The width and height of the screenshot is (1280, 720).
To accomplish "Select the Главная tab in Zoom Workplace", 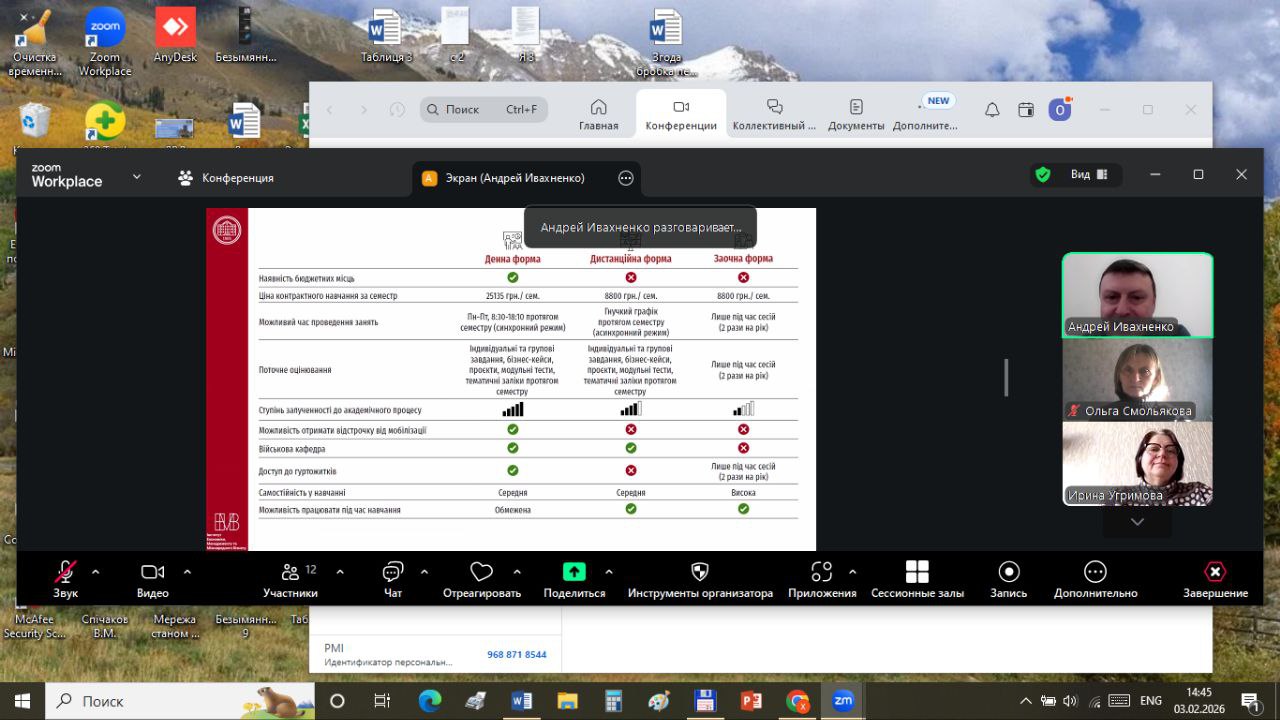I will point(598,114).
